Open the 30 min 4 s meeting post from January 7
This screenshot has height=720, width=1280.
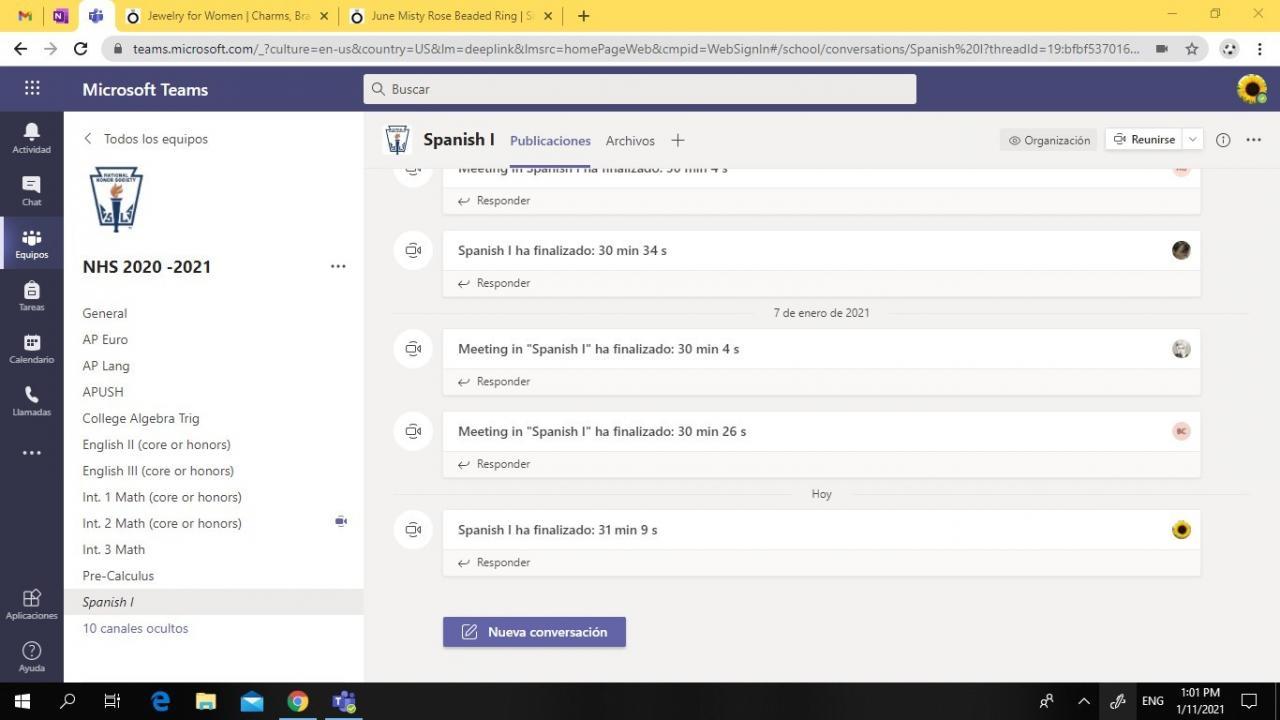pos(821,349)
